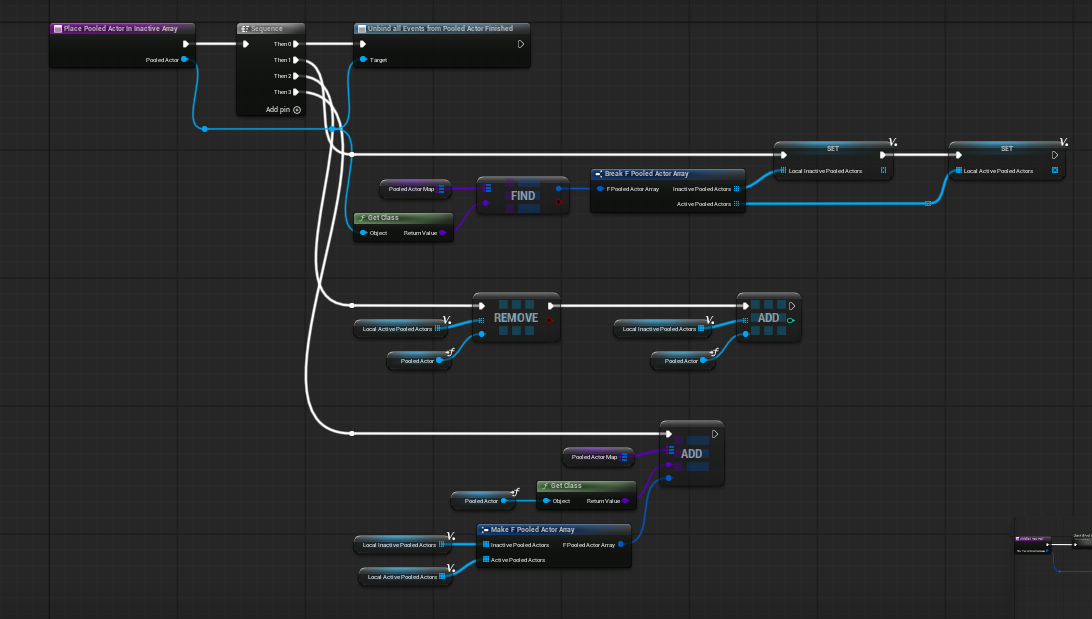Click the Then 3 exec pin on Sequence

[296, 92]
